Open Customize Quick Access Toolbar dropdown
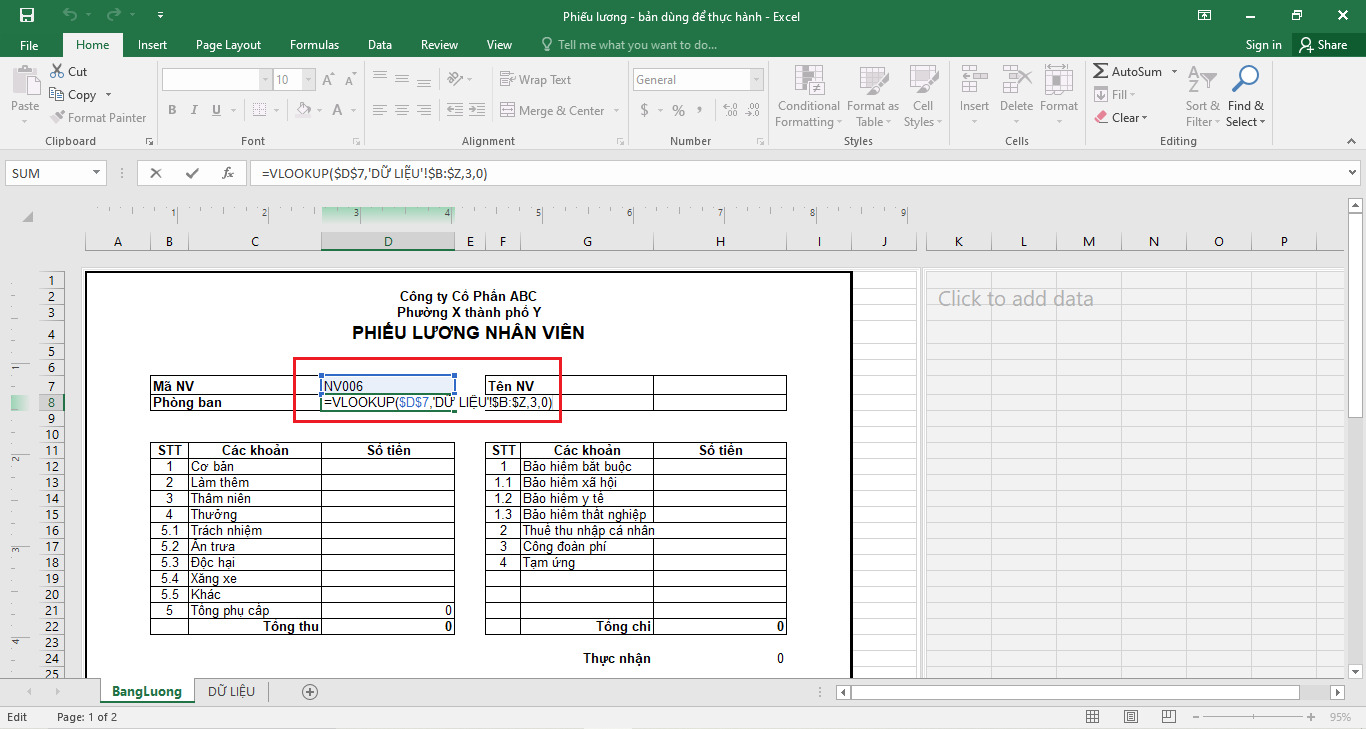The image size is (1366, 729). point(161,16)
